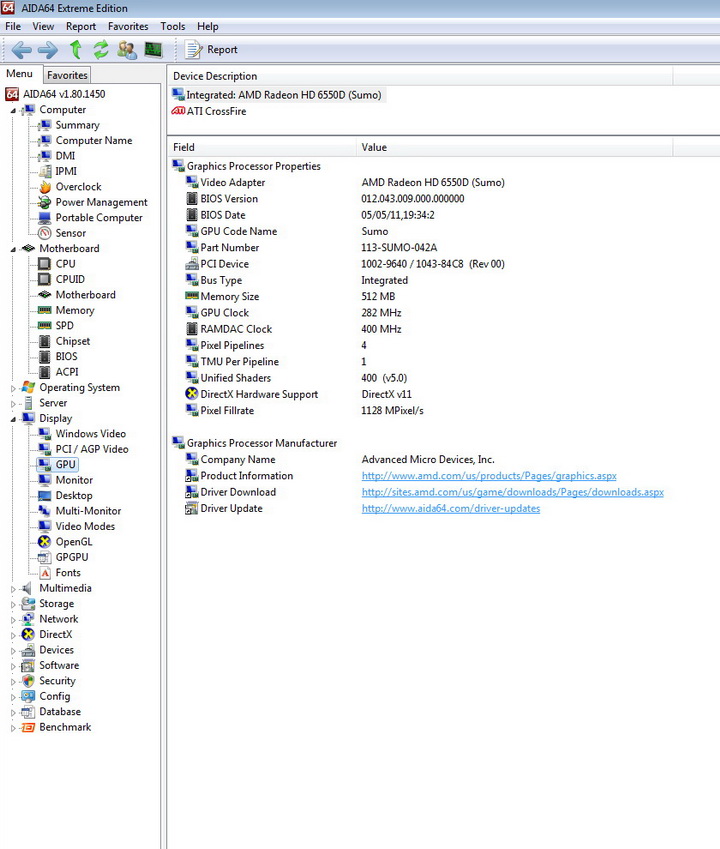
Task: Expand the Devices tree node
Action: (x=13, y=650)
